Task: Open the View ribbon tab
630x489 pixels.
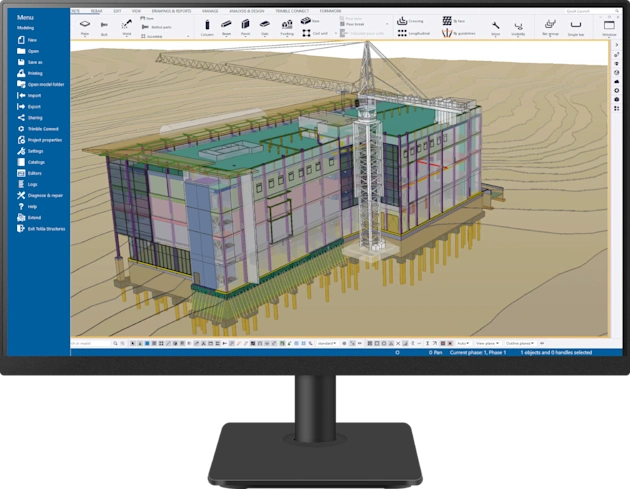Action: 136,11
